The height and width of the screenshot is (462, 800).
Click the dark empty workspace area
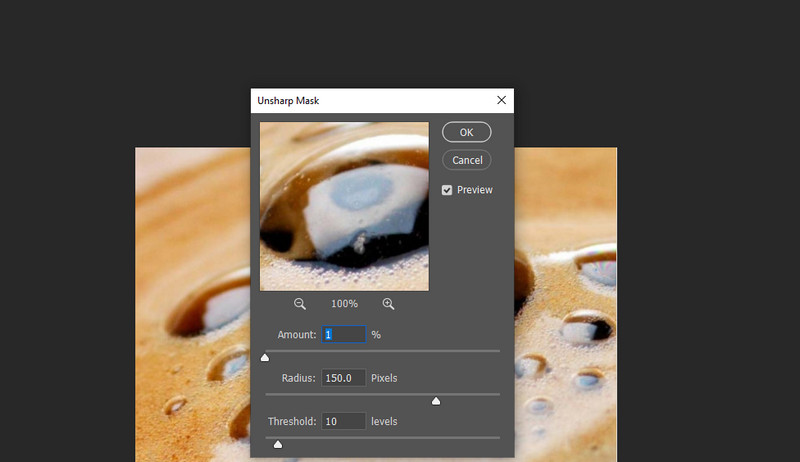[680, 70]
